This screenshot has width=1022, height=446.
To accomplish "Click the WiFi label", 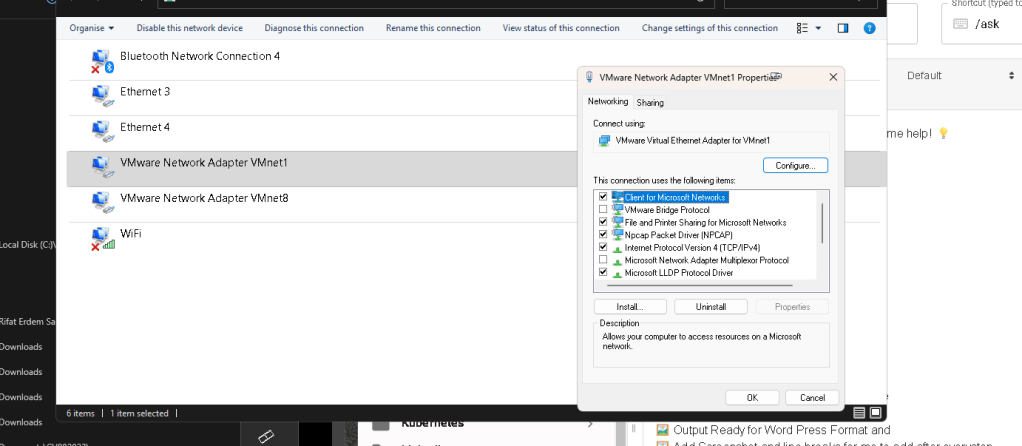I will [130, 233].
